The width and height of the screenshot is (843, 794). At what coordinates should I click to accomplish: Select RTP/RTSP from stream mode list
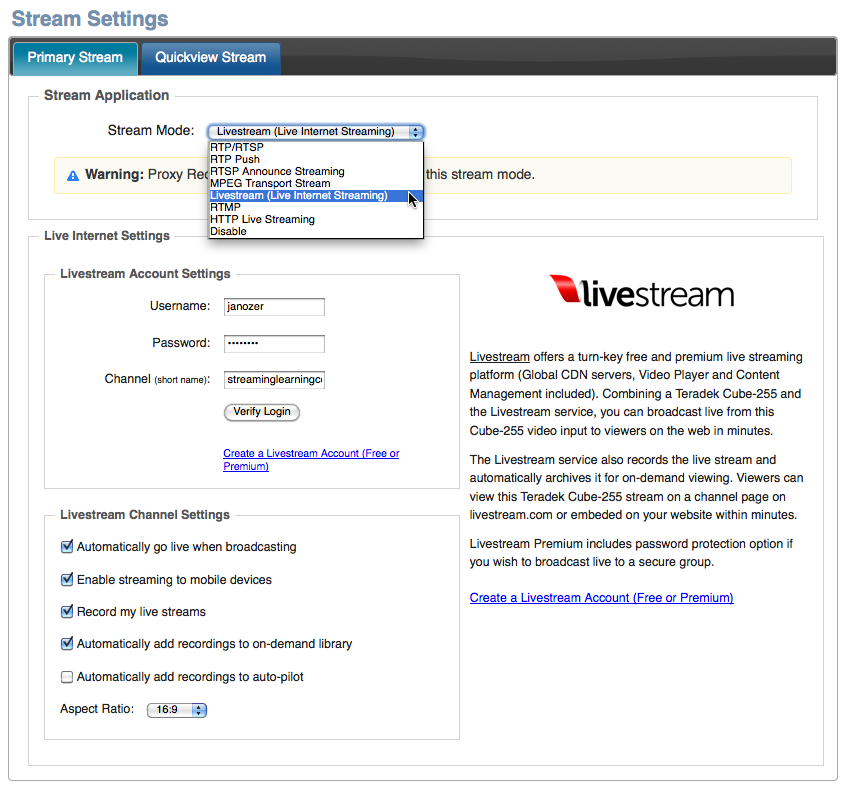(x=237, y=148)
